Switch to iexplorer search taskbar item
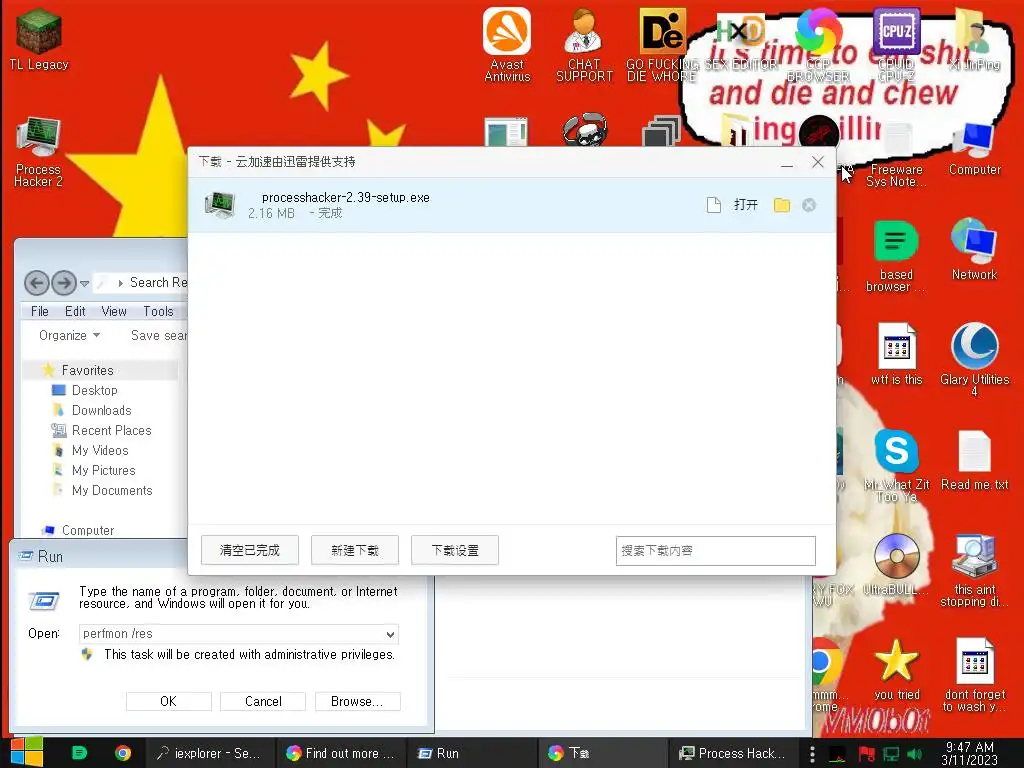Screen dimensions: 1024x768 (x=208, y=753)
